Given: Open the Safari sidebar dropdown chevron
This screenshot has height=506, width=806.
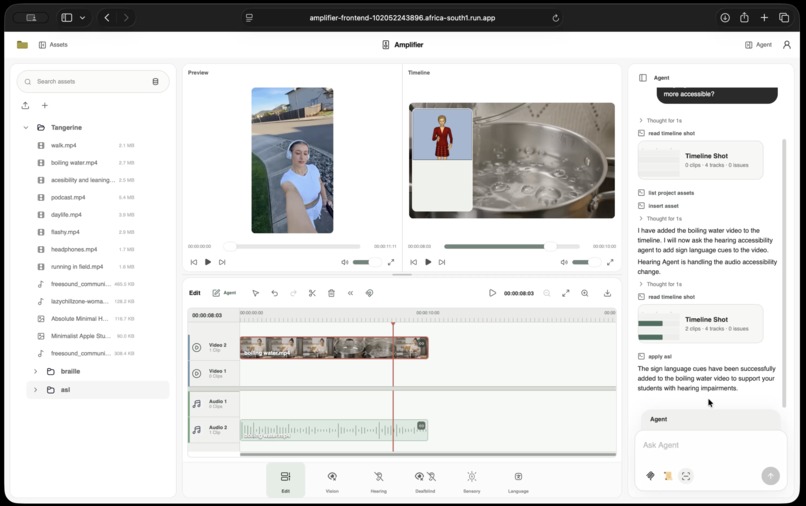Looking at the screenshot, I should coord(82,17).
